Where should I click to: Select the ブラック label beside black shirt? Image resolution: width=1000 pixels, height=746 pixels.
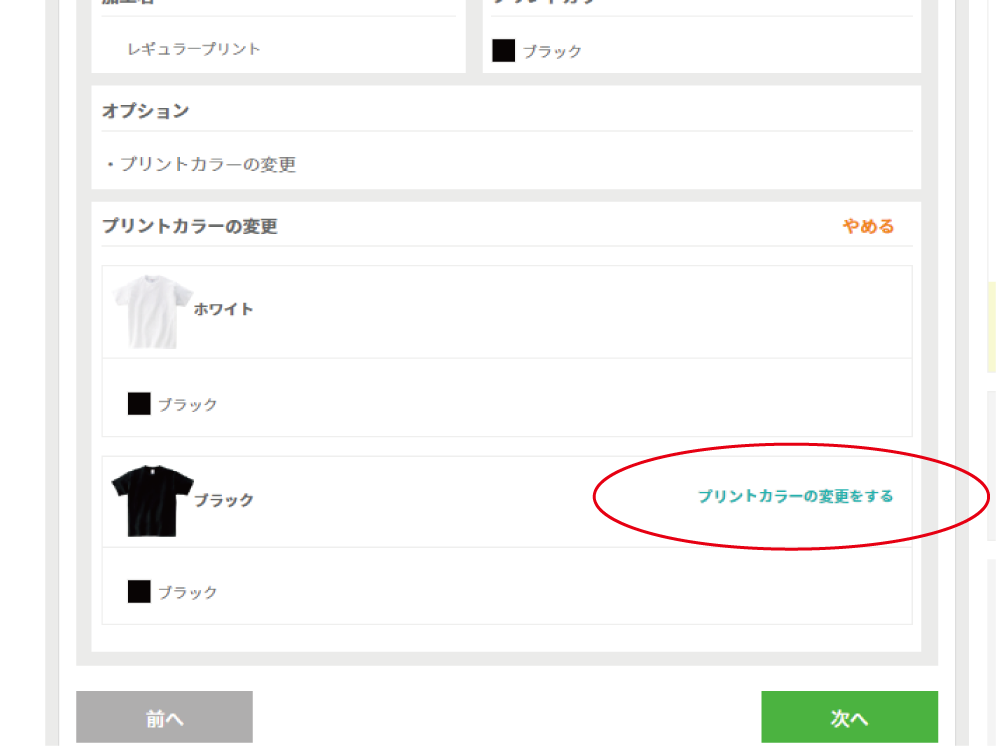coord(223,501)
